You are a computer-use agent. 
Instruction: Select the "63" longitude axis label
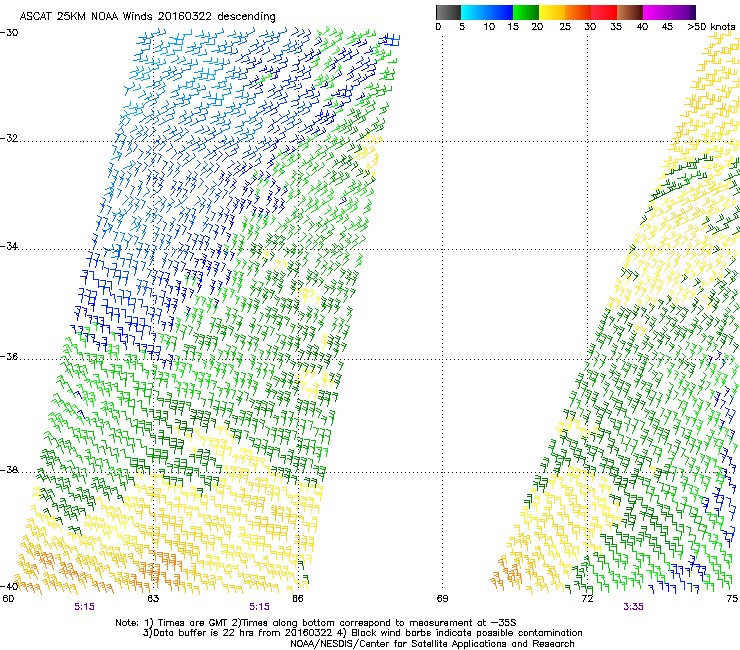tap(153, 599)
